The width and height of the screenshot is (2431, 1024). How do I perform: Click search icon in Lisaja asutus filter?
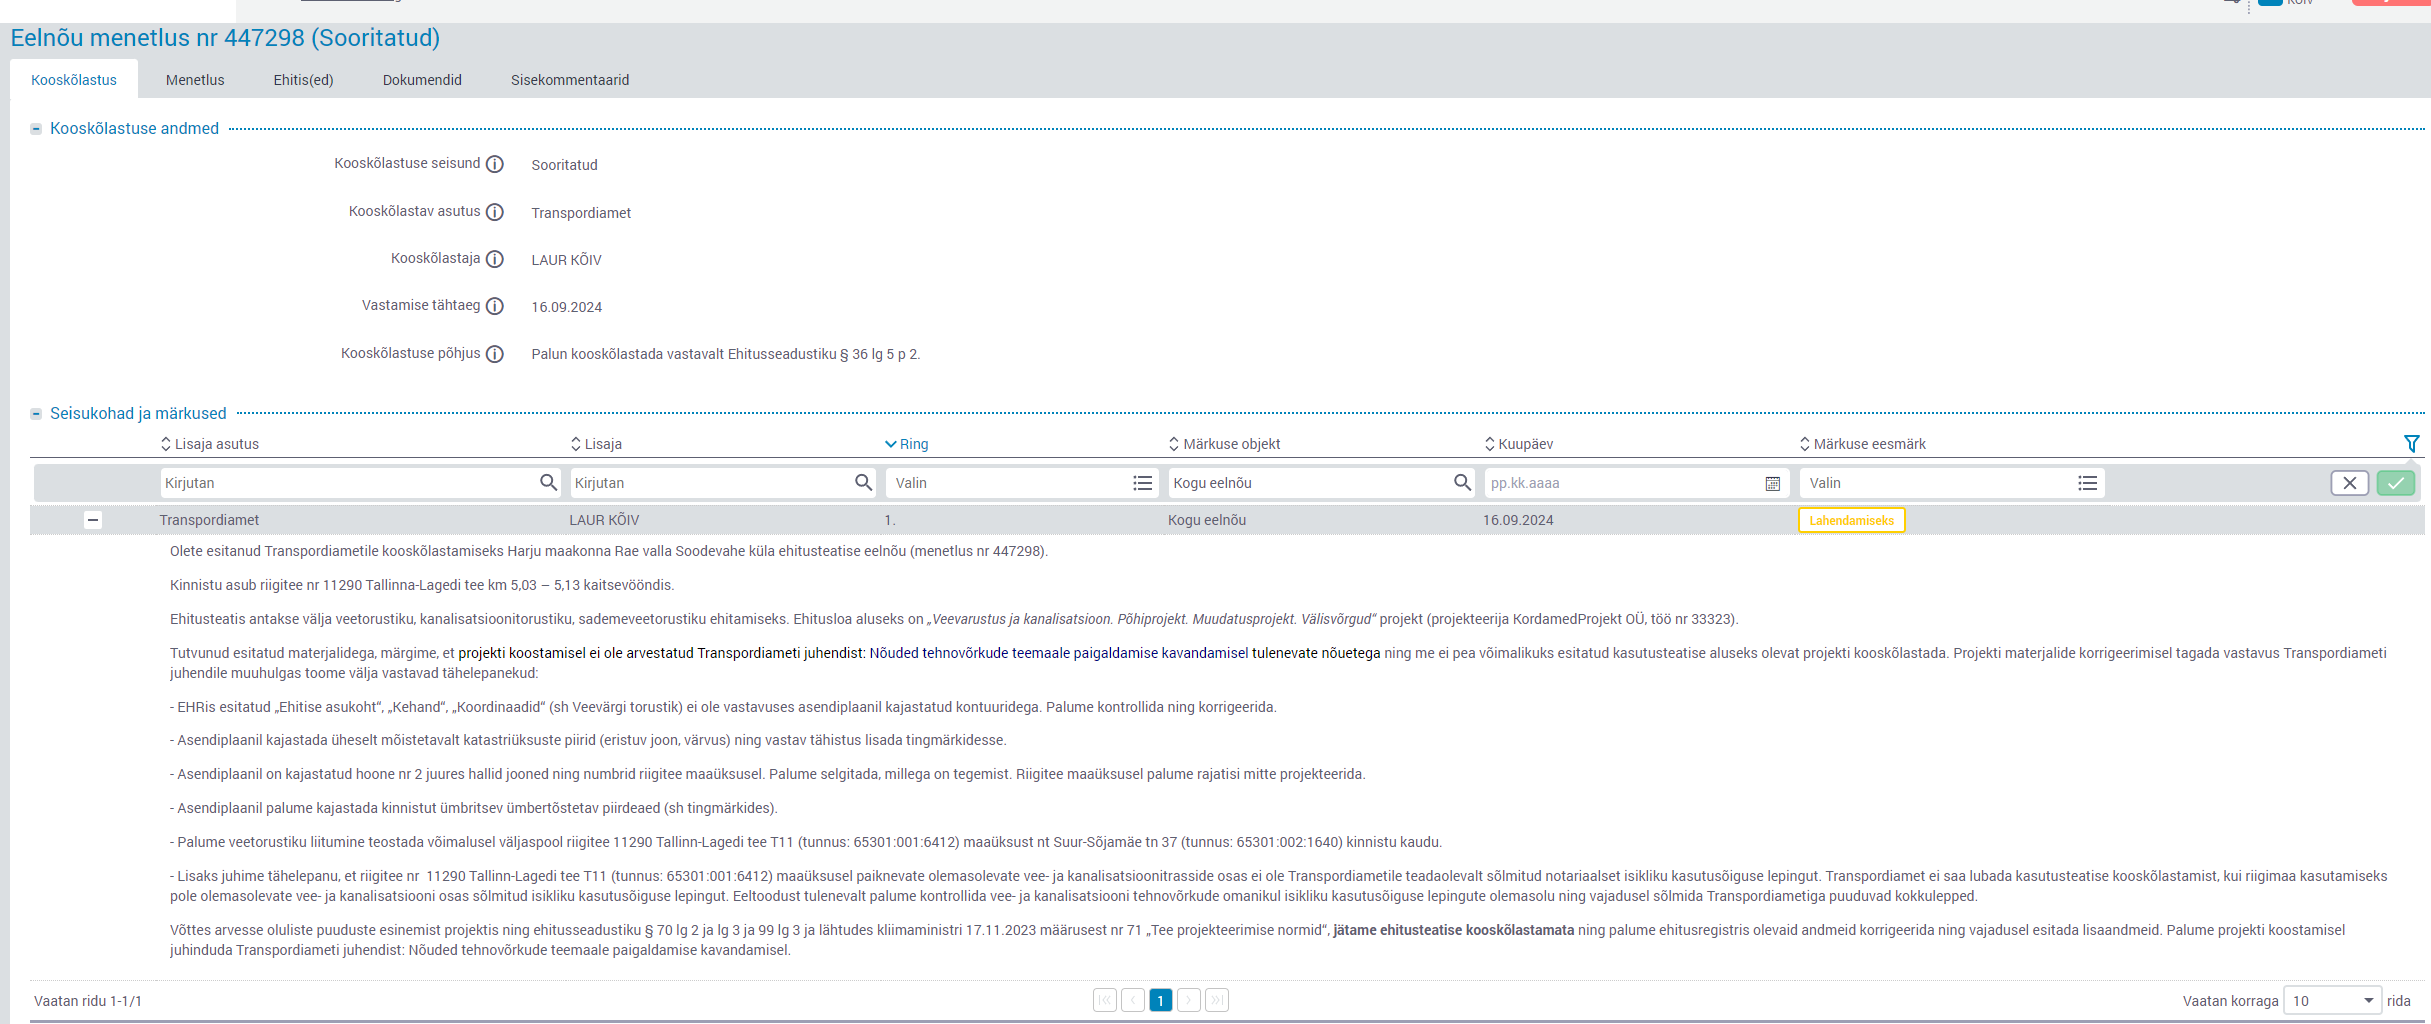click(548, 482)
